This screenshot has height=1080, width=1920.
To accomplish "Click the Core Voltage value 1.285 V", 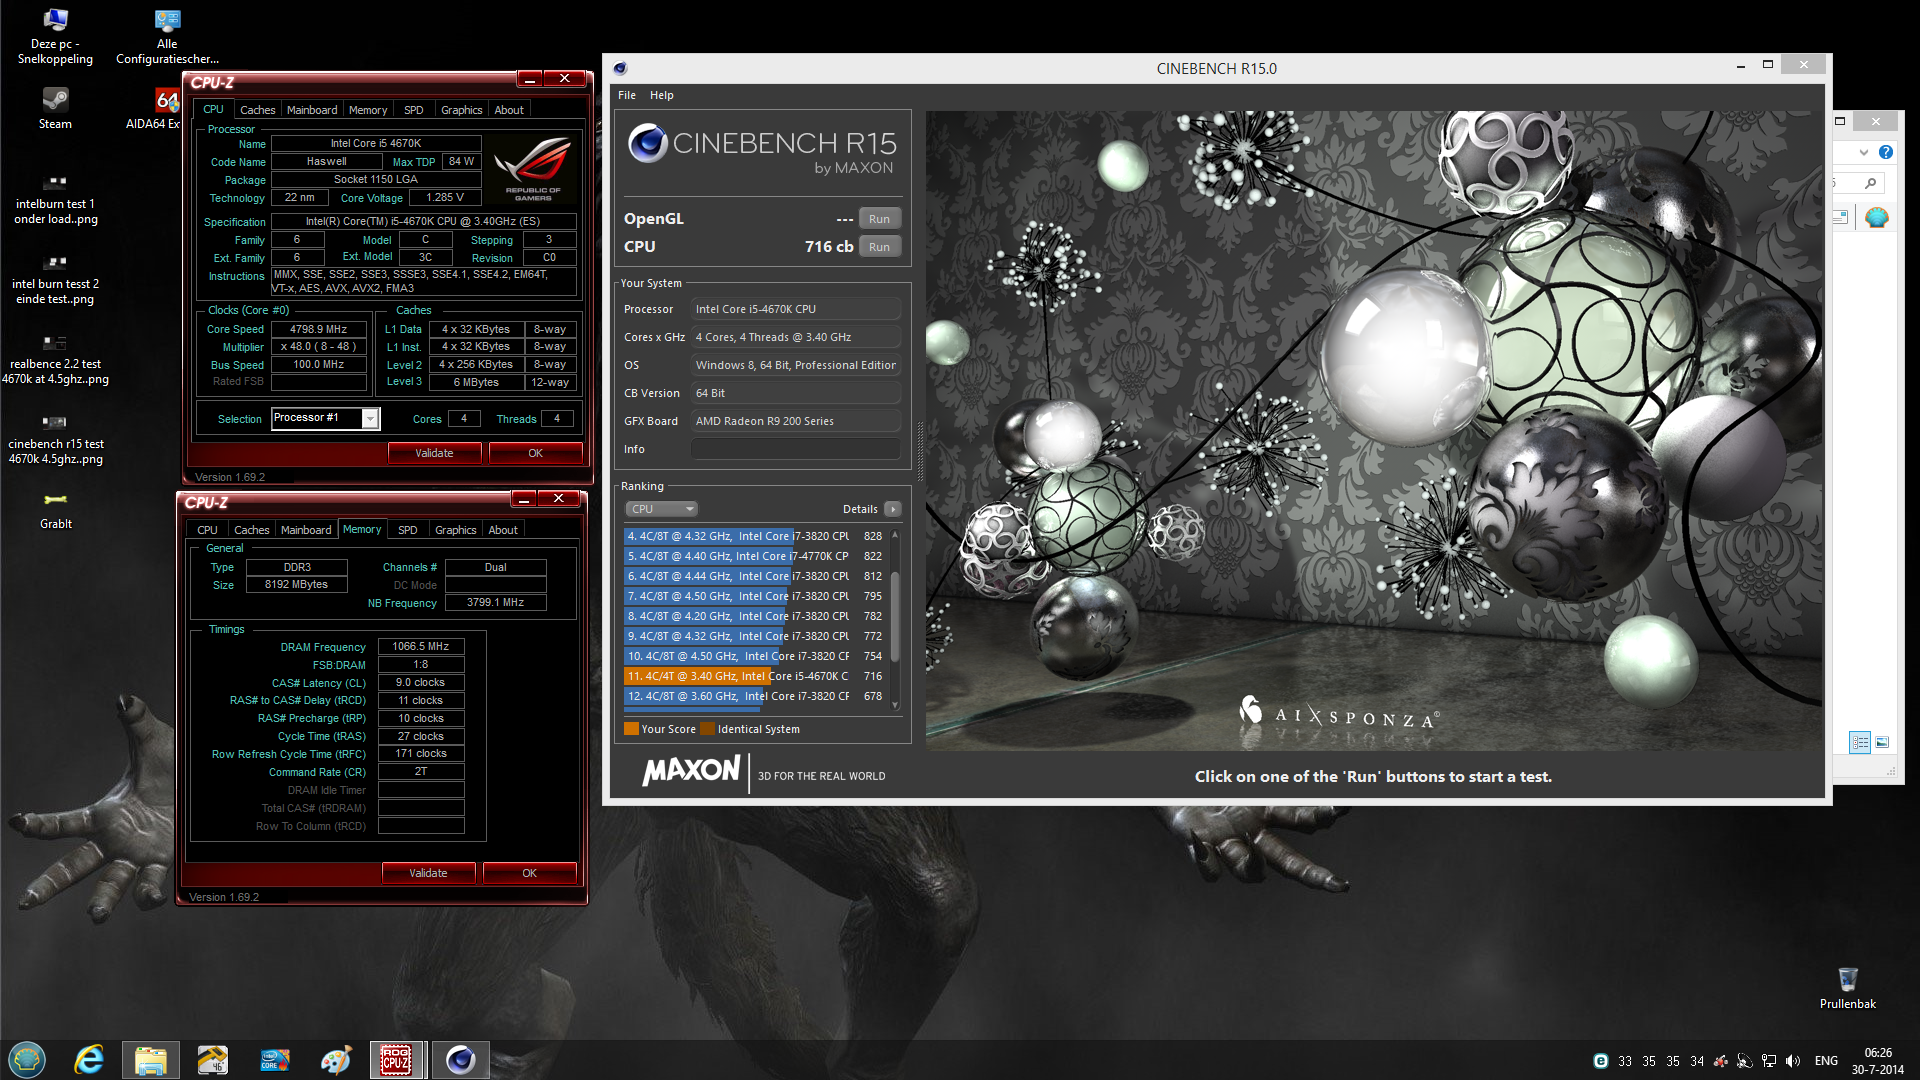I will [445, 198].
